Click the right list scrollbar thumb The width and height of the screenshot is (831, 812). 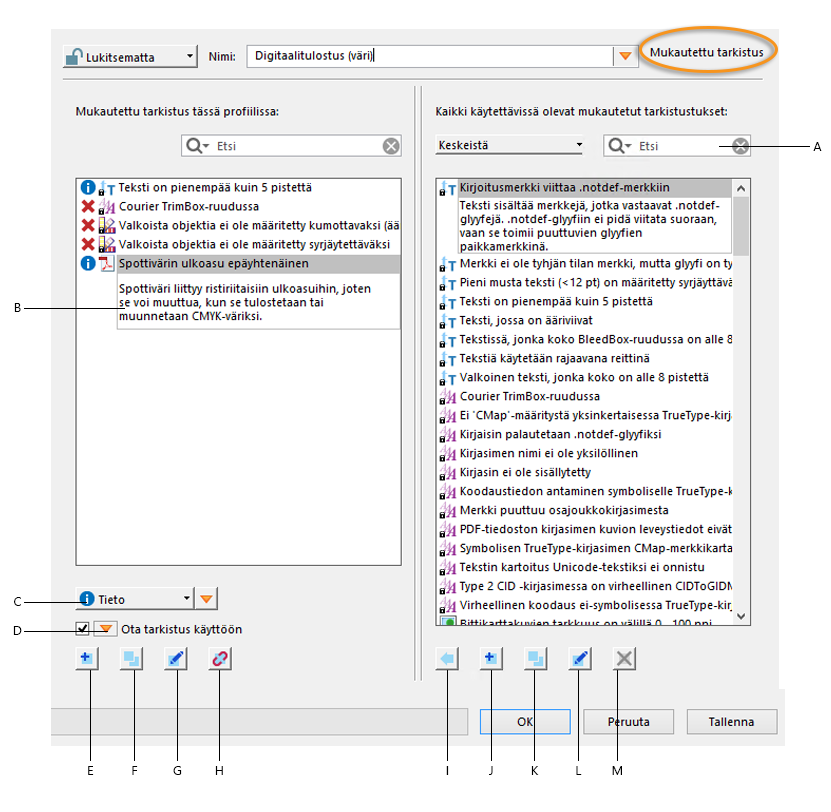[x=741, y=226]
